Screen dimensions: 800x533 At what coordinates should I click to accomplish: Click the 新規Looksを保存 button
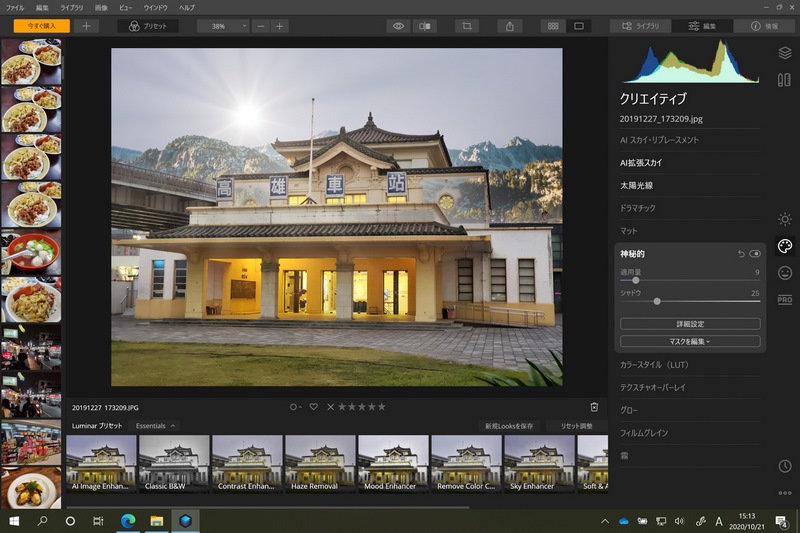coord(509,425)
